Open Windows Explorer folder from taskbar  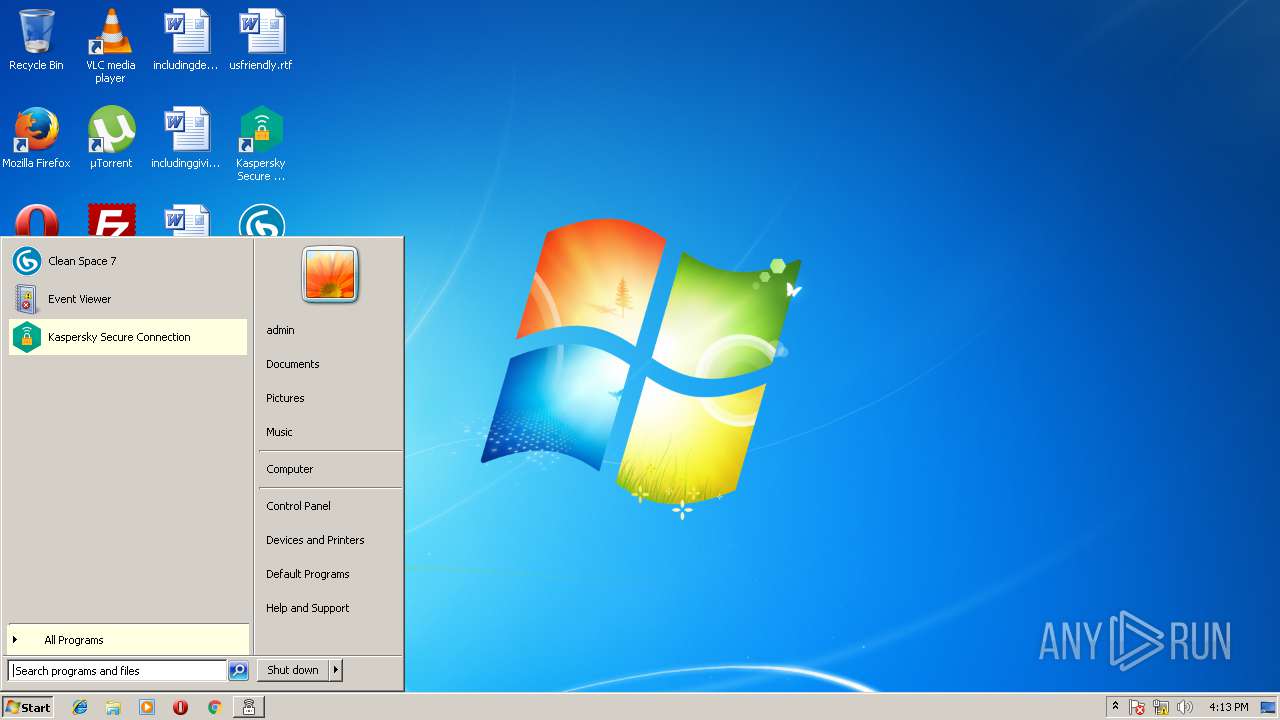pos(113,707)
